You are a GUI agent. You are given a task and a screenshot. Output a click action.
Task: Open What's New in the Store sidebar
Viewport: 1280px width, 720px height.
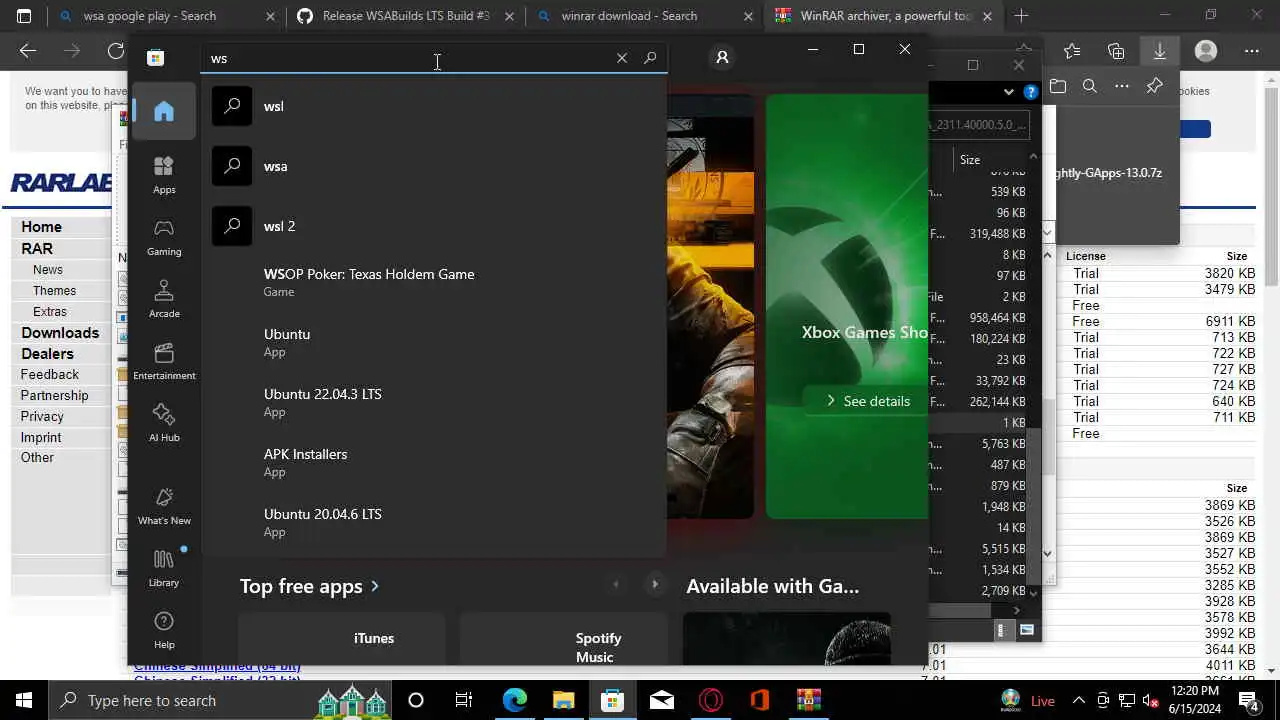coord(164,507)
